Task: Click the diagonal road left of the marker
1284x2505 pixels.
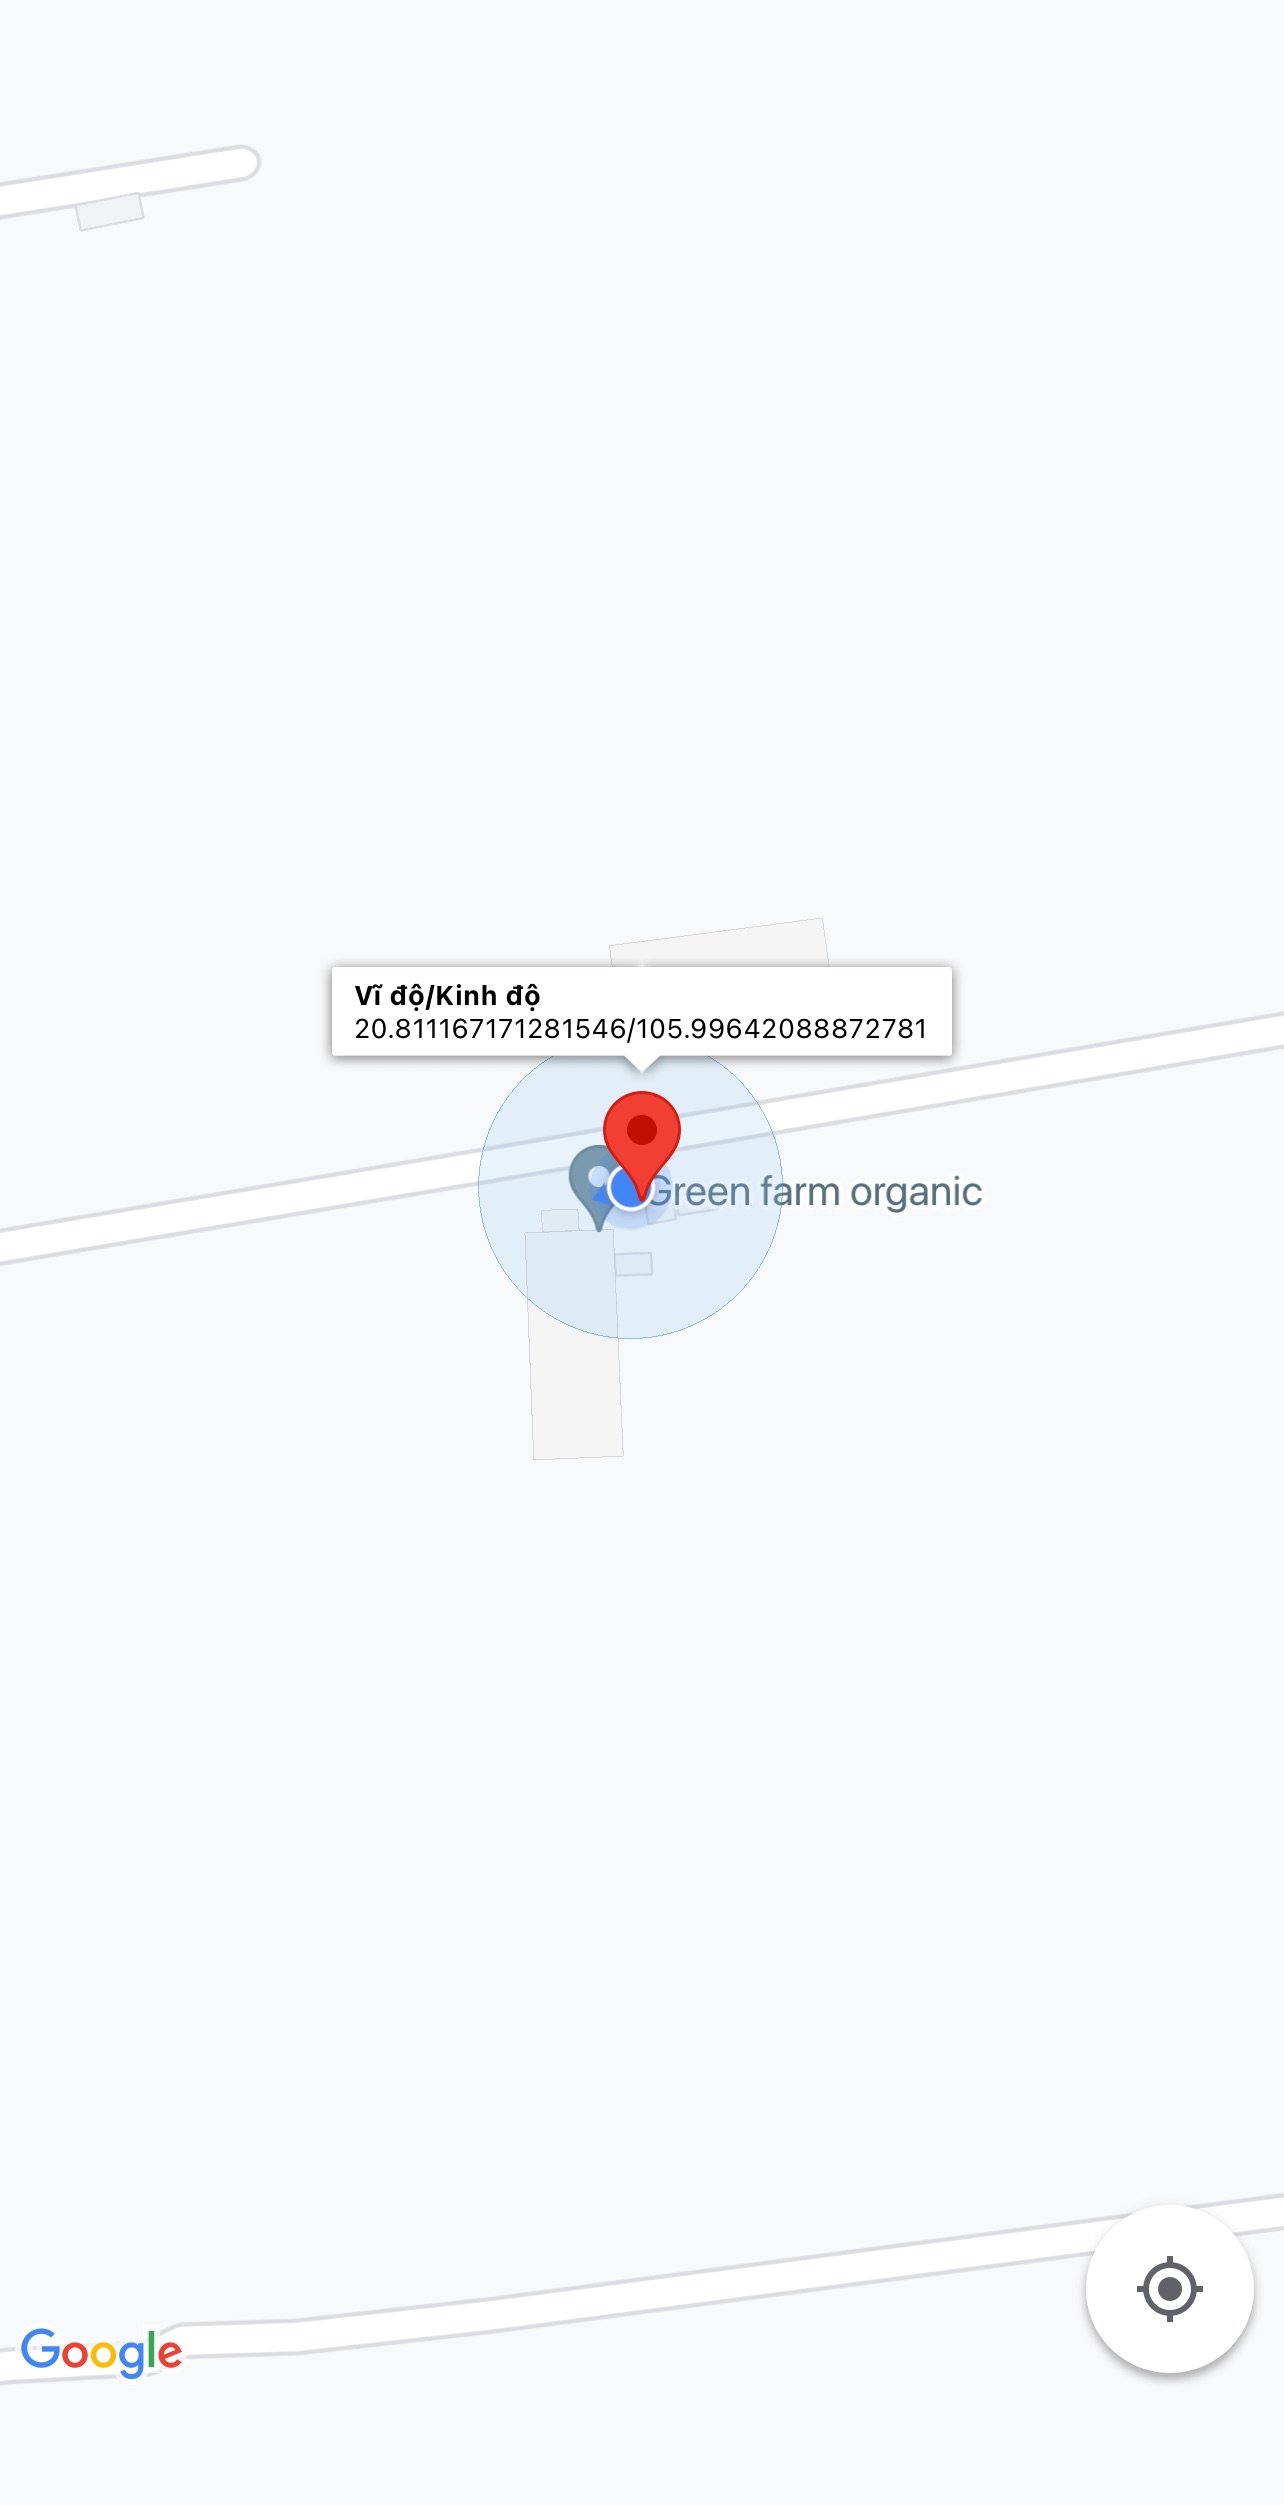Action: coord(240,1209)
